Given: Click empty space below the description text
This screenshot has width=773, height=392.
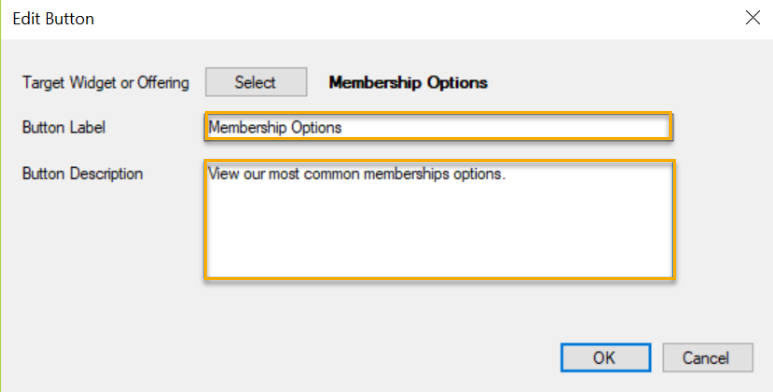Looking at the screenshot, I should [x=439, y=232].
